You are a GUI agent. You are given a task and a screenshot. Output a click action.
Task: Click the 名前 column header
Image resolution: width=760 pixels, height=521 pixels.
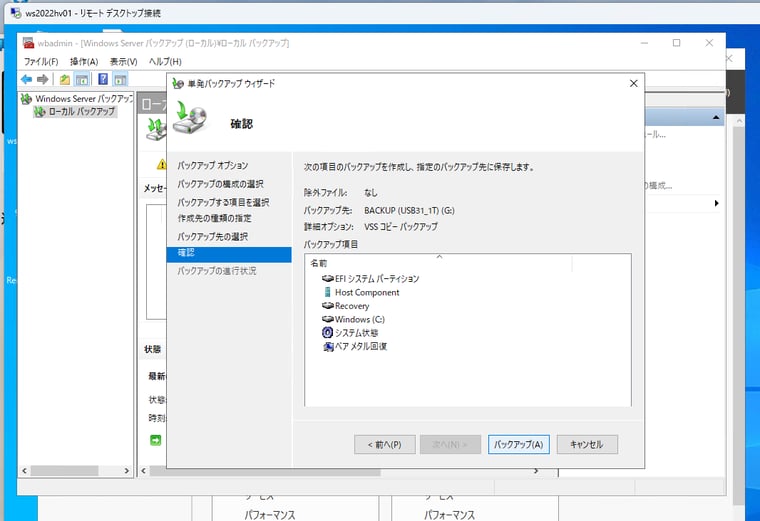click(x=319, y=262)
